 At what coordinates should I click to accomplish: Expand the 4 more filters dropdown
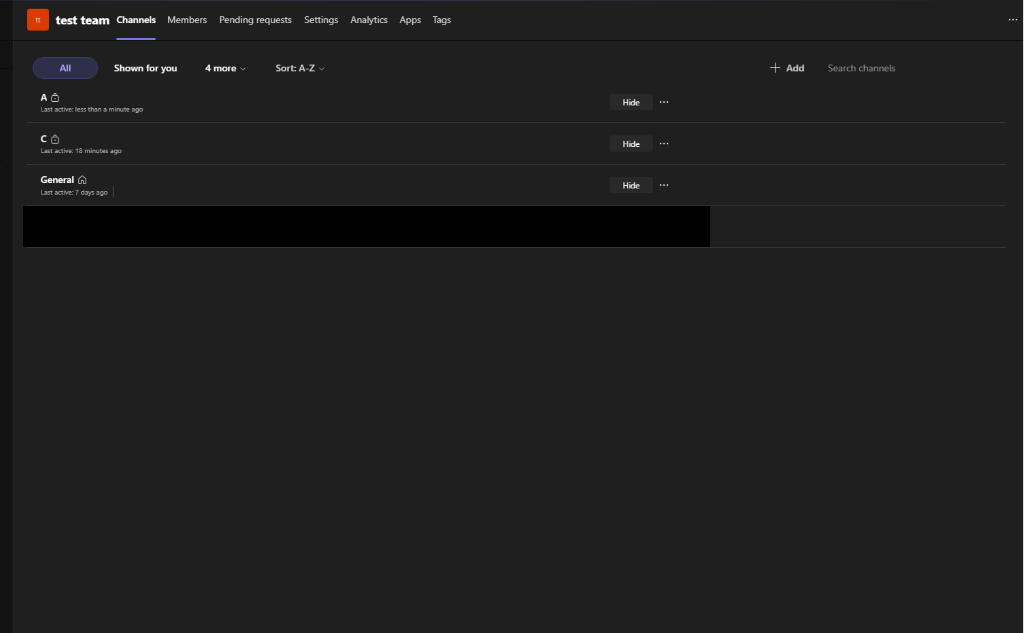click(225, 68)
